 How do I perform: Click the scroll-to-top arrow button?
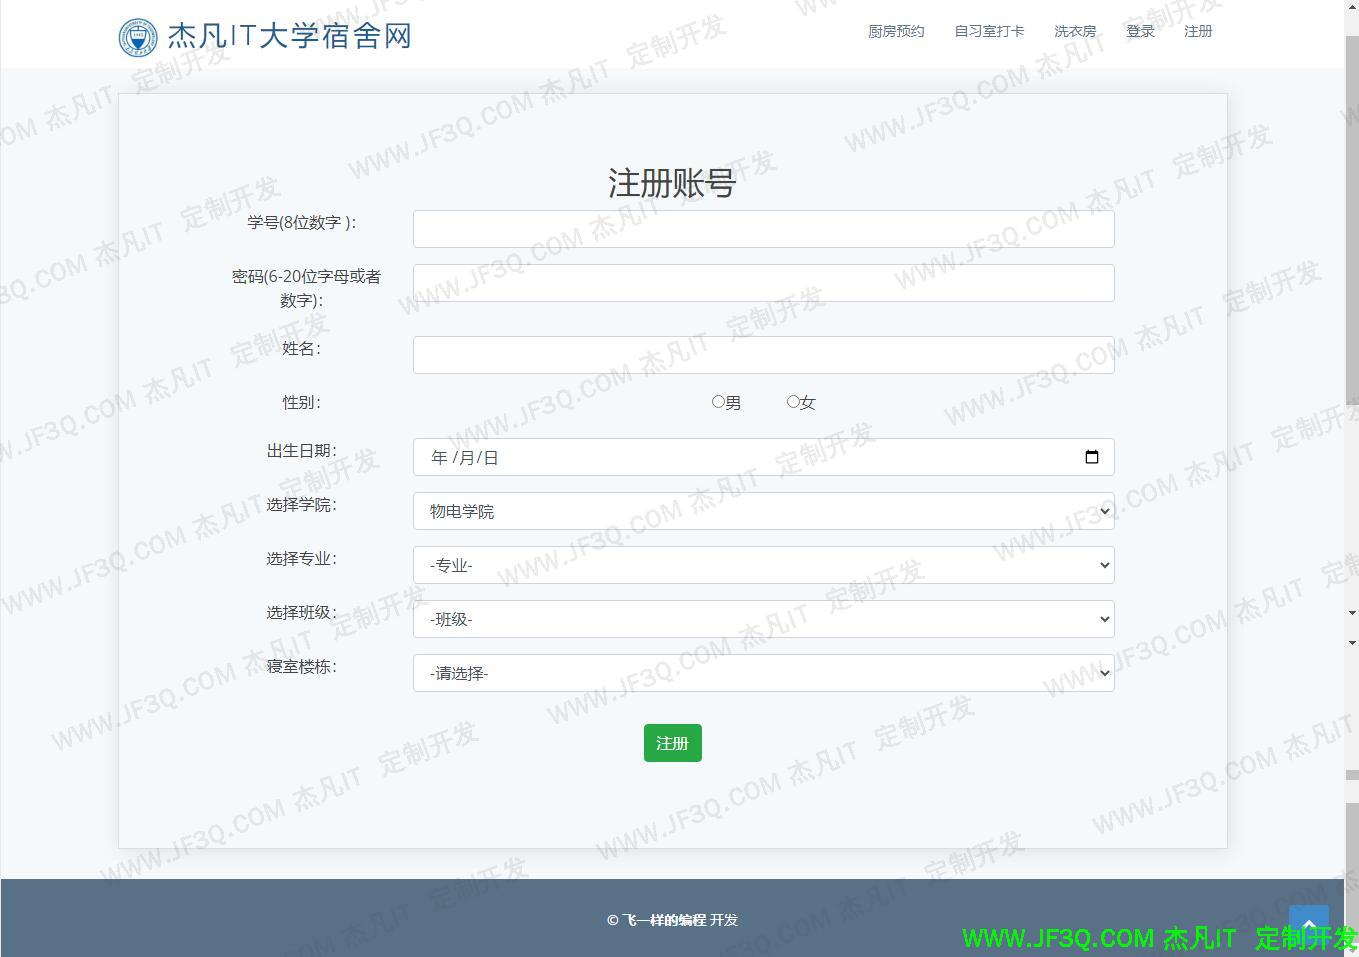pyautogui.click(x=1308, y=923)
